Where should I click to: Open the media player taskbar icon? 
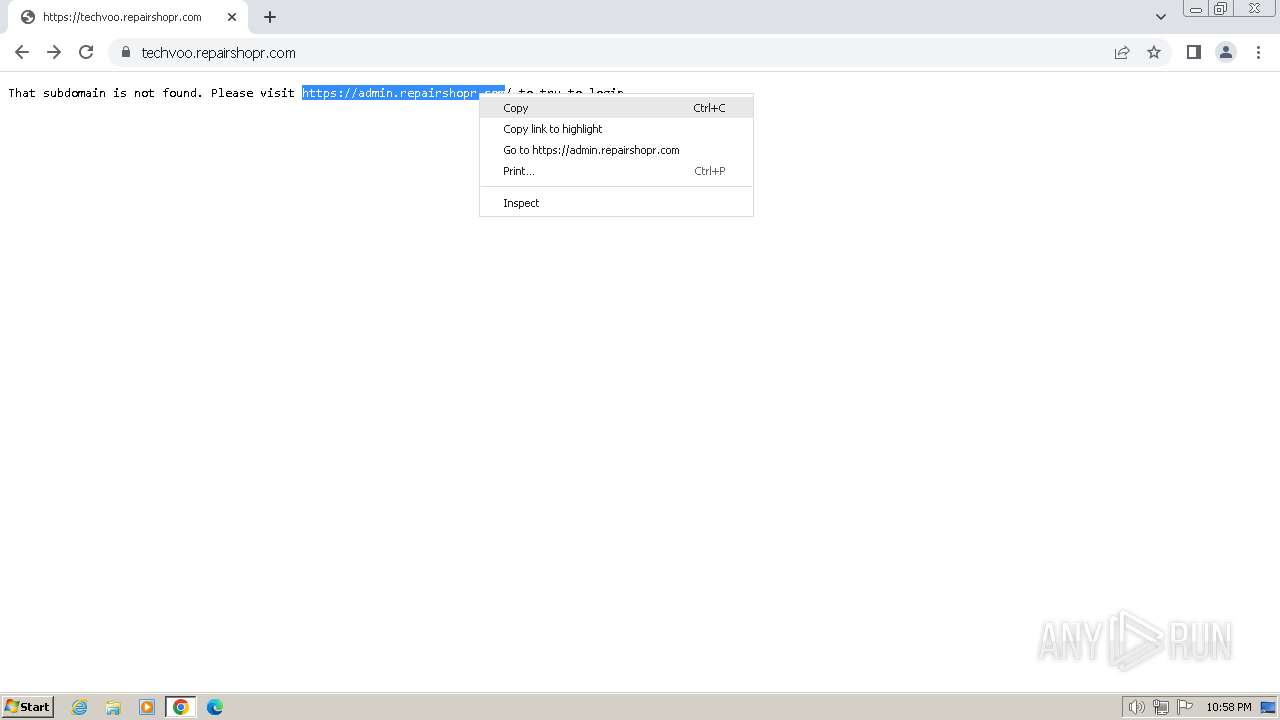(x=147, y=707)
